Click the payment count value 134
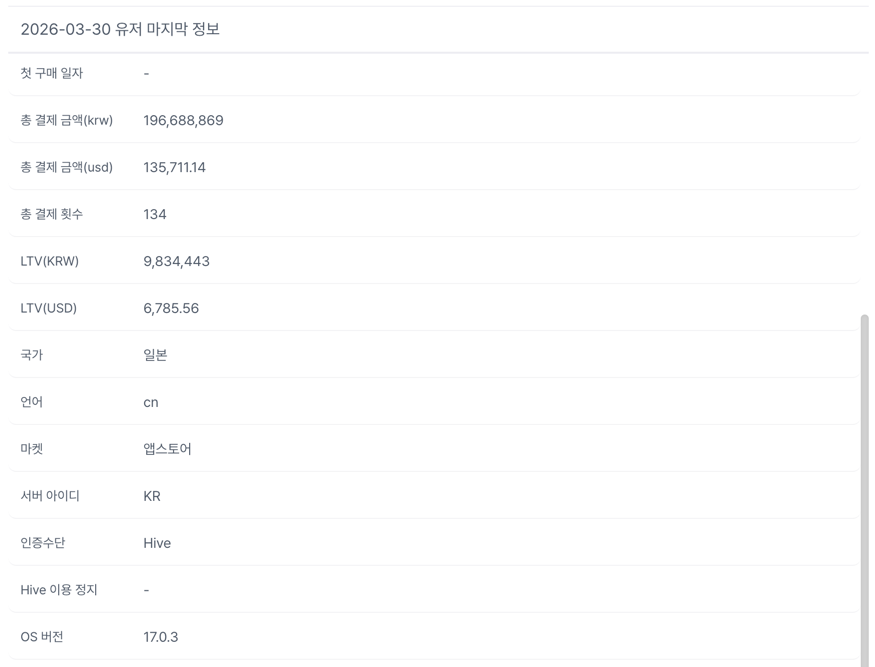Viewport: 875px width, 667px height. click(x=155, y=215)
